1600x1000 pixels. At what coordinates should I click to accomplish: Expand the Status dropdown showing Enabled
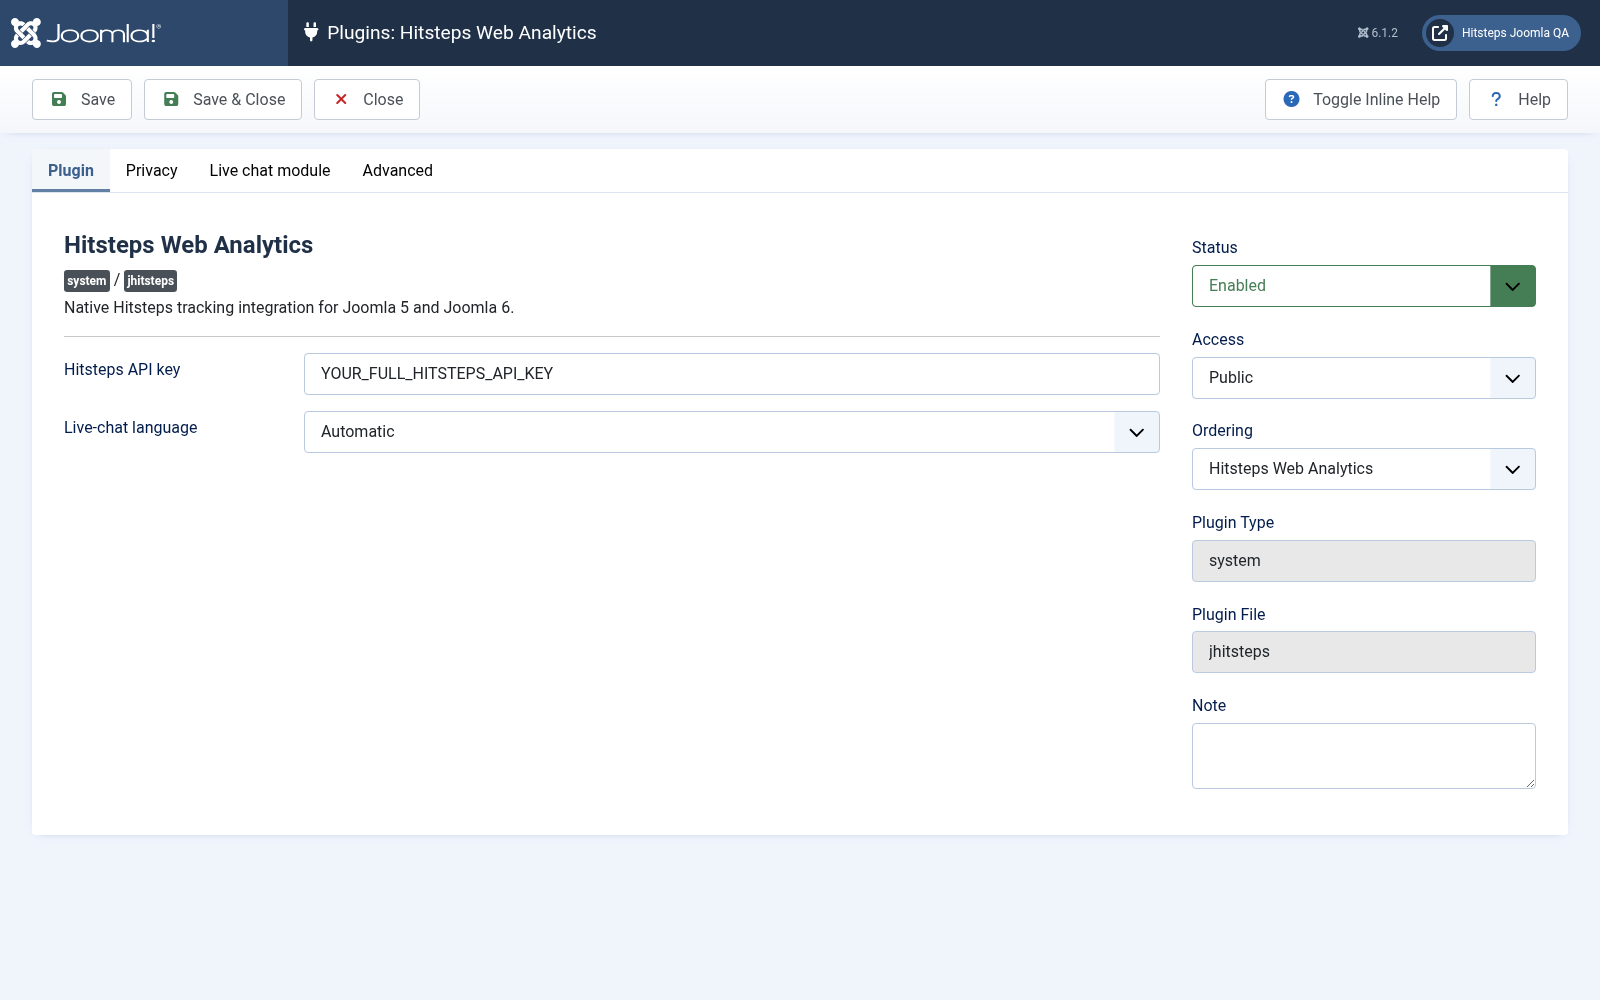click(x=1364, y=286)
